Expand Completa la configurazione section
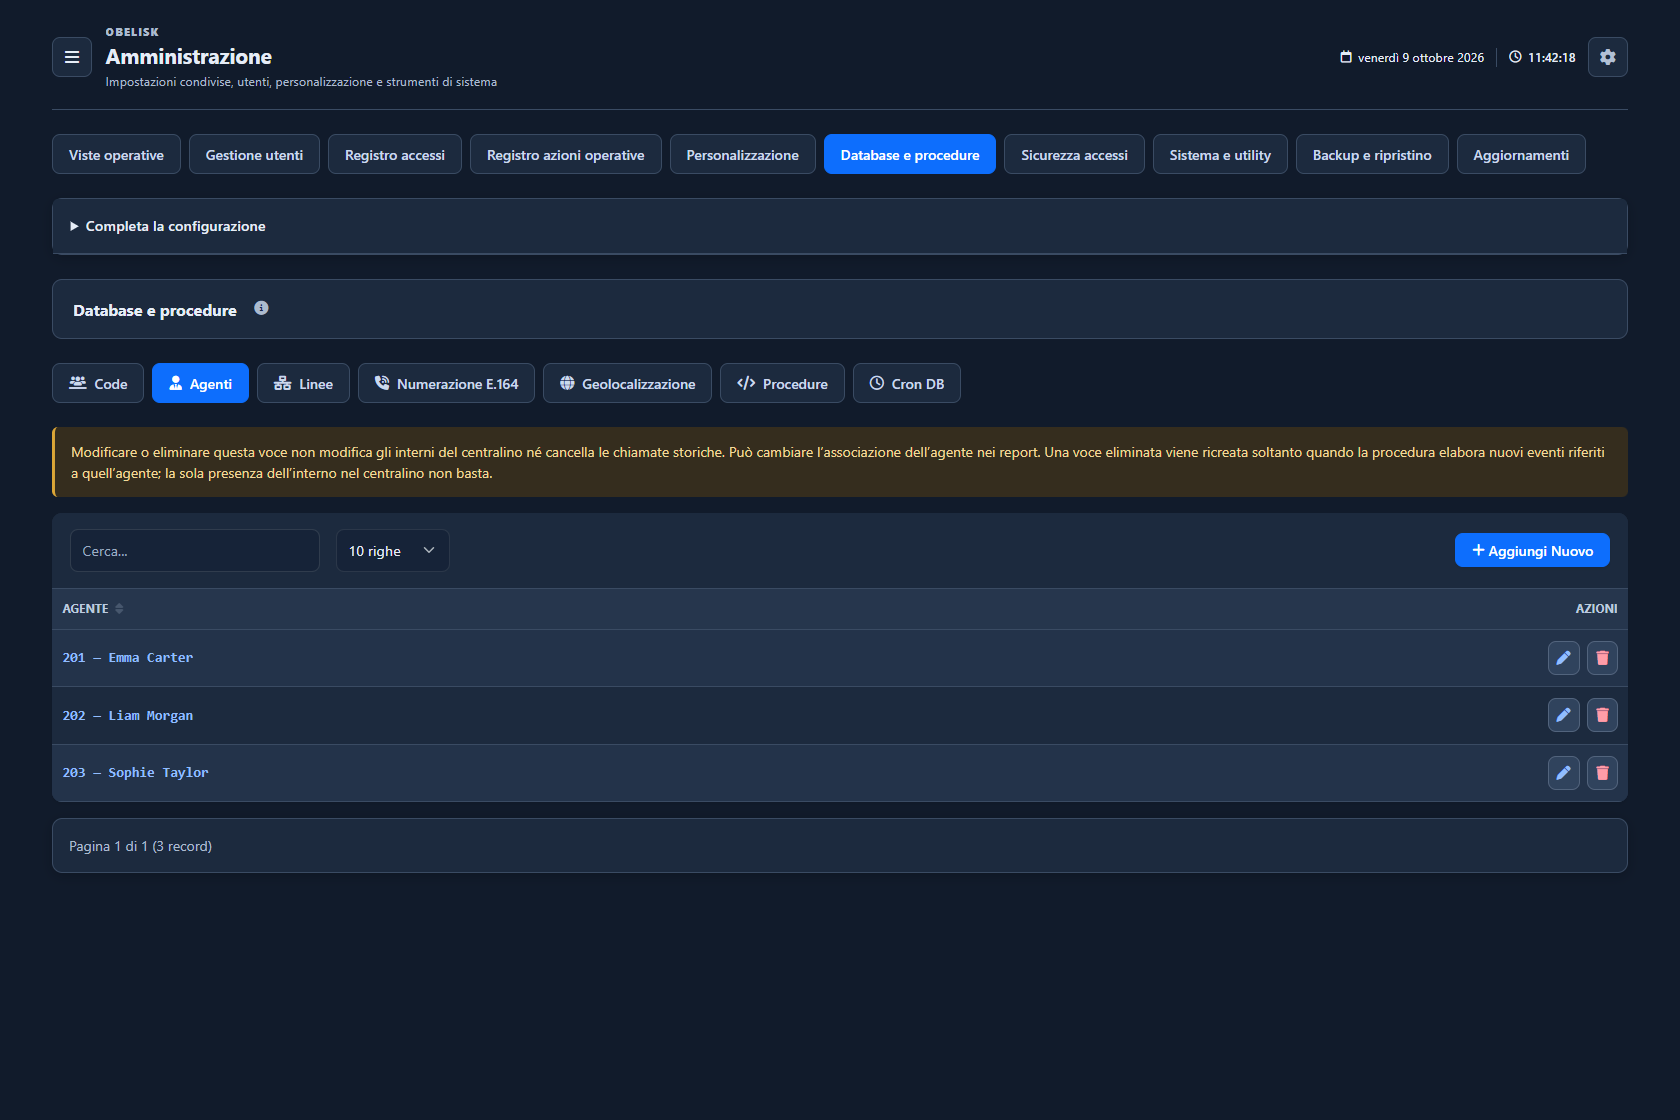Screen dimensions: 1680x1120 pyautogui.click(x=840, y=226)
